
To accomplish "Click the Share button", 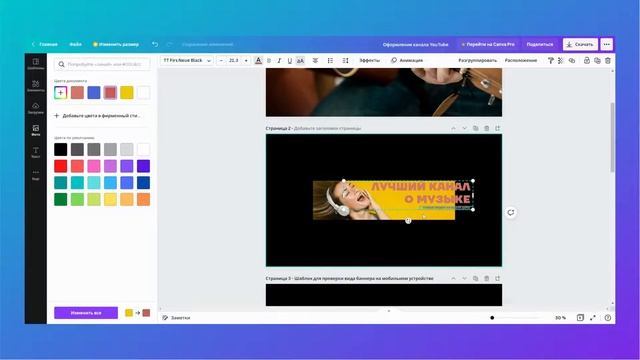I will (540, 44).
